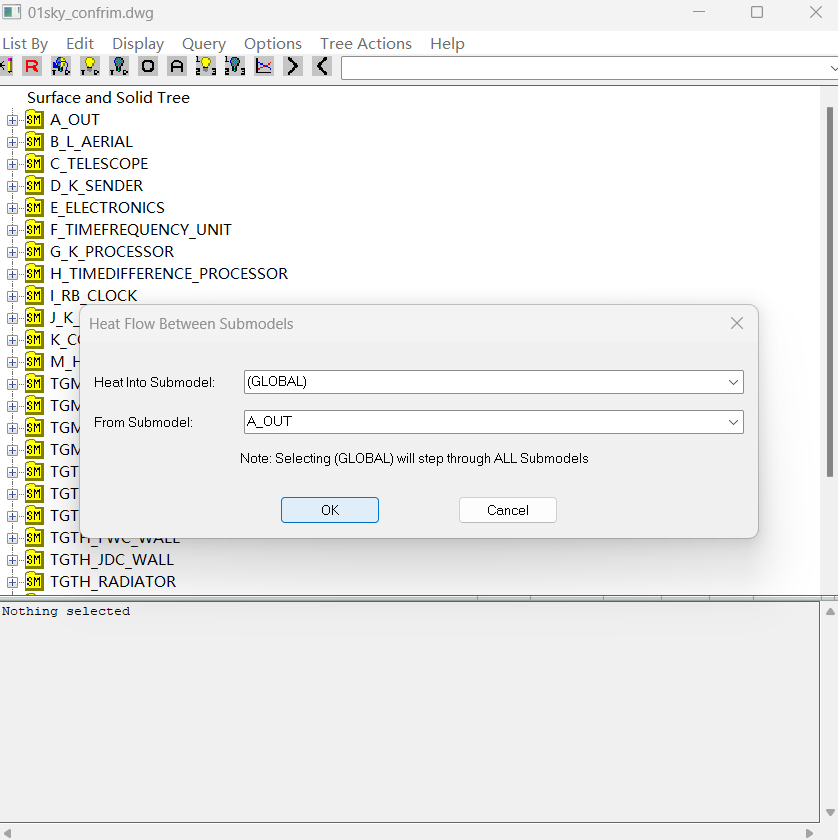Viewport: 838px width, 840px height.
Task: Click the left-pointing arrow toolbar icon
Action: pyautogui.click(x=321, y=66)
